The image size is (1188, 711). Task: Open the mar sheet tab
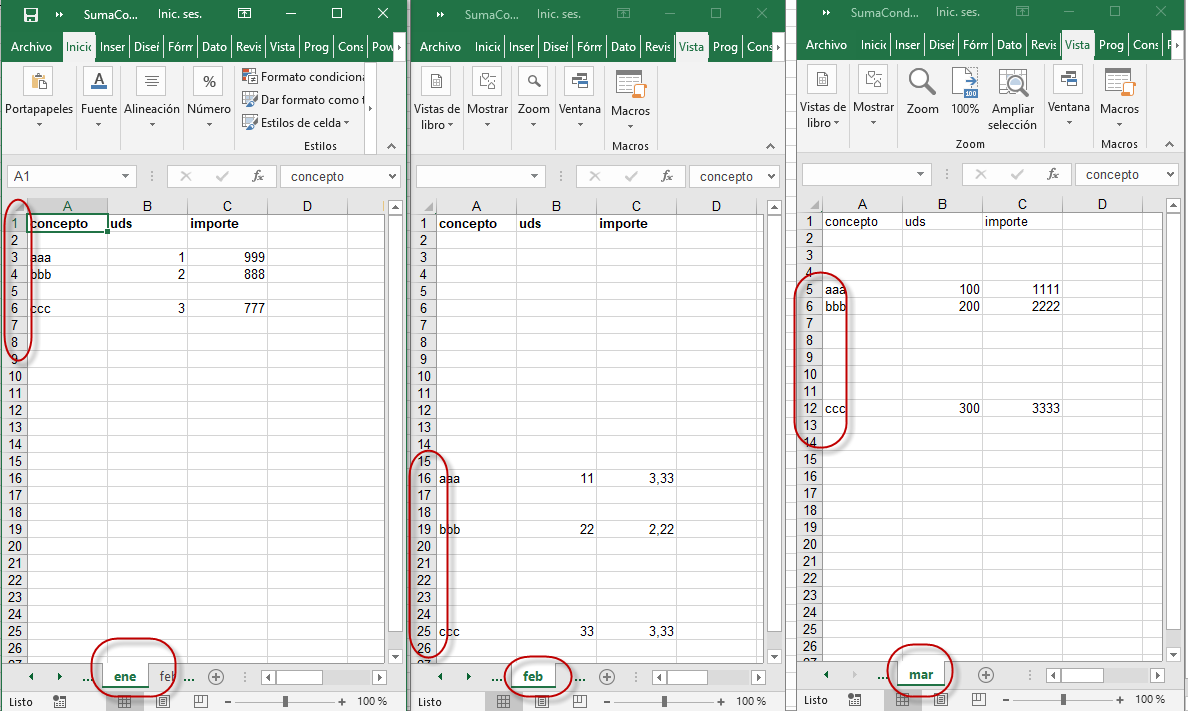tap(920, 674)
